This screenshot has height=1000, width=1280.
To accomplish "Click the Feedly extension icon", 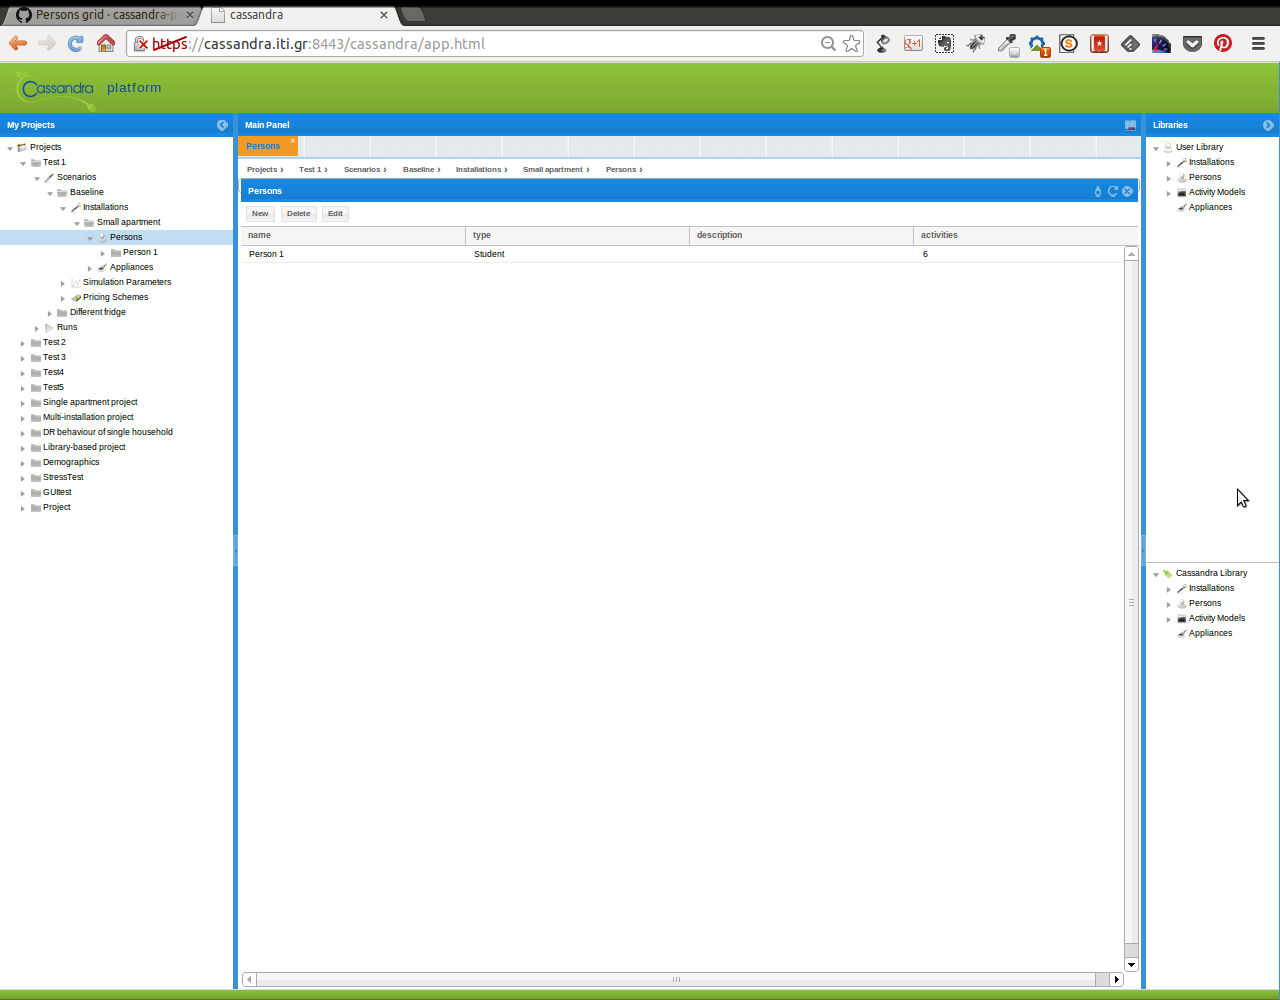I will tap(1130, 43).
